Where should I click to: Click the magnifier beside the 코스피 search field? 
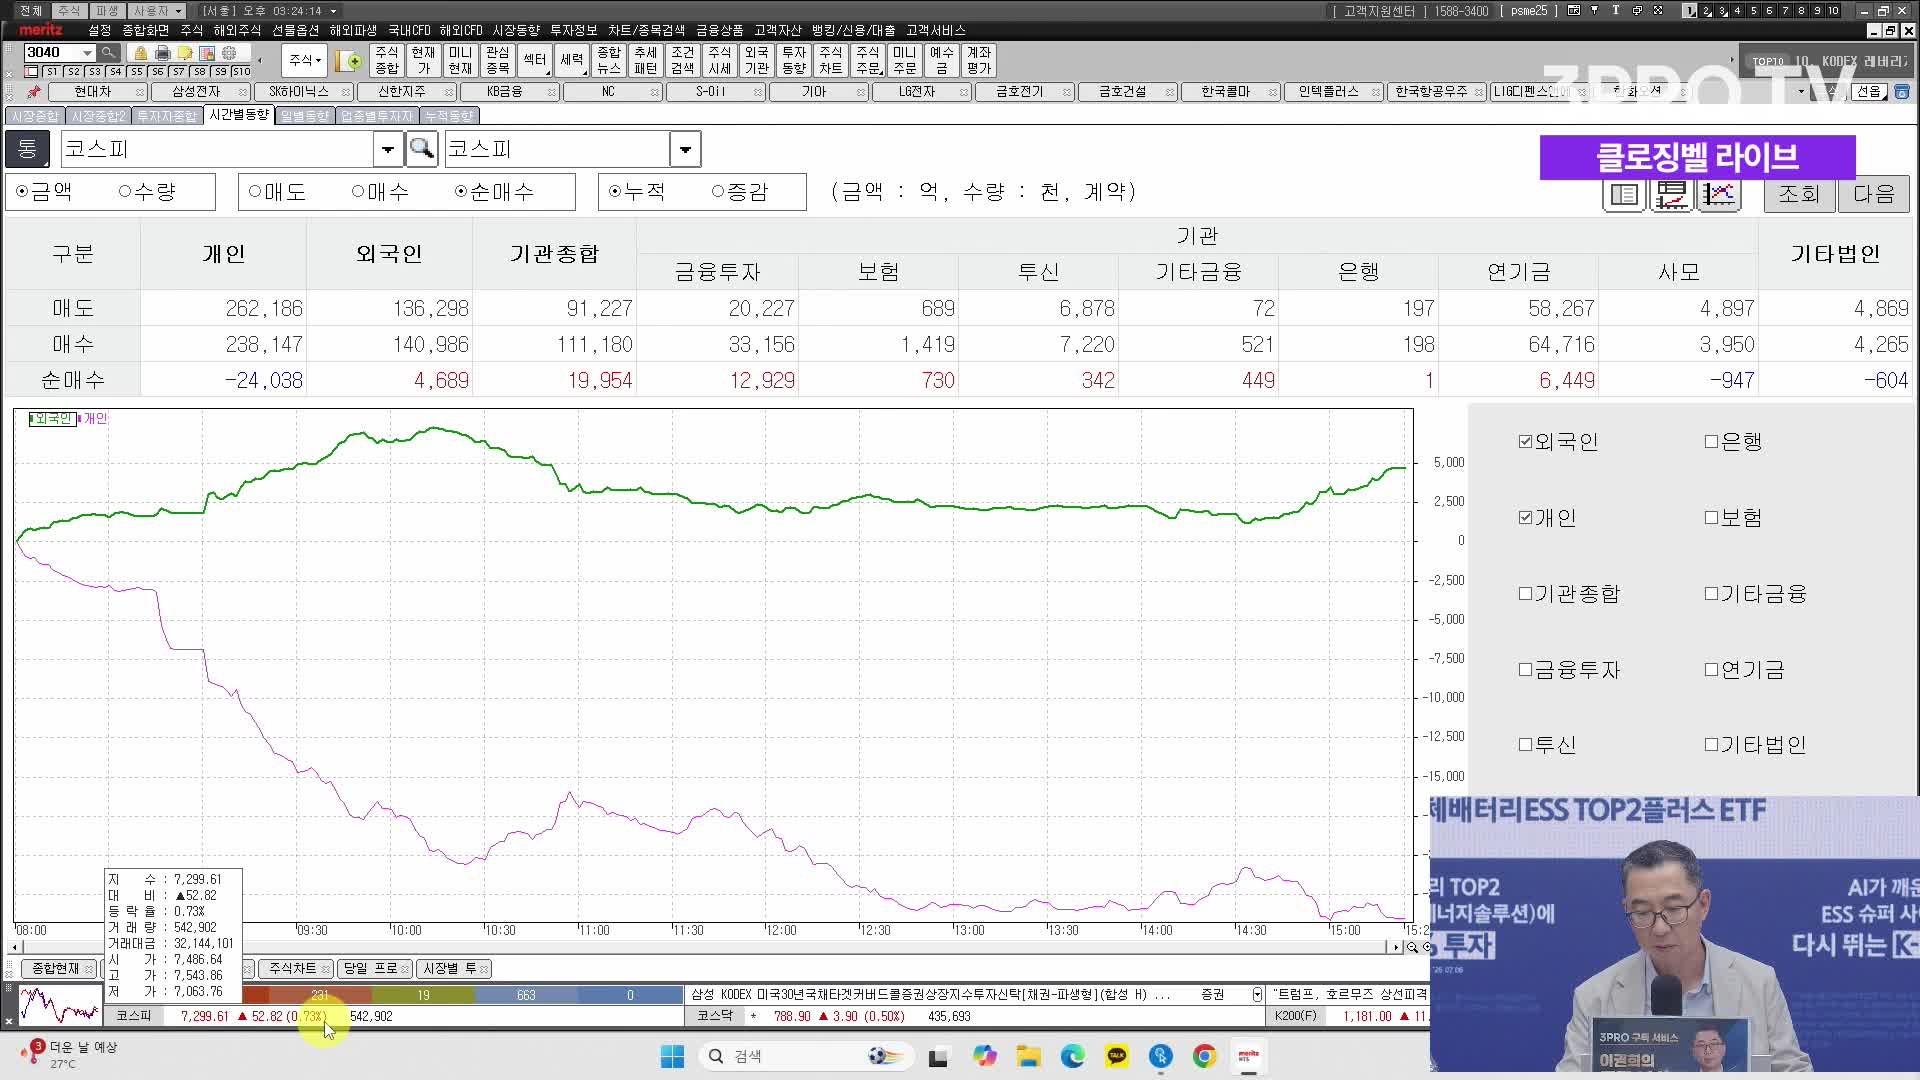[x=421, y=149]
